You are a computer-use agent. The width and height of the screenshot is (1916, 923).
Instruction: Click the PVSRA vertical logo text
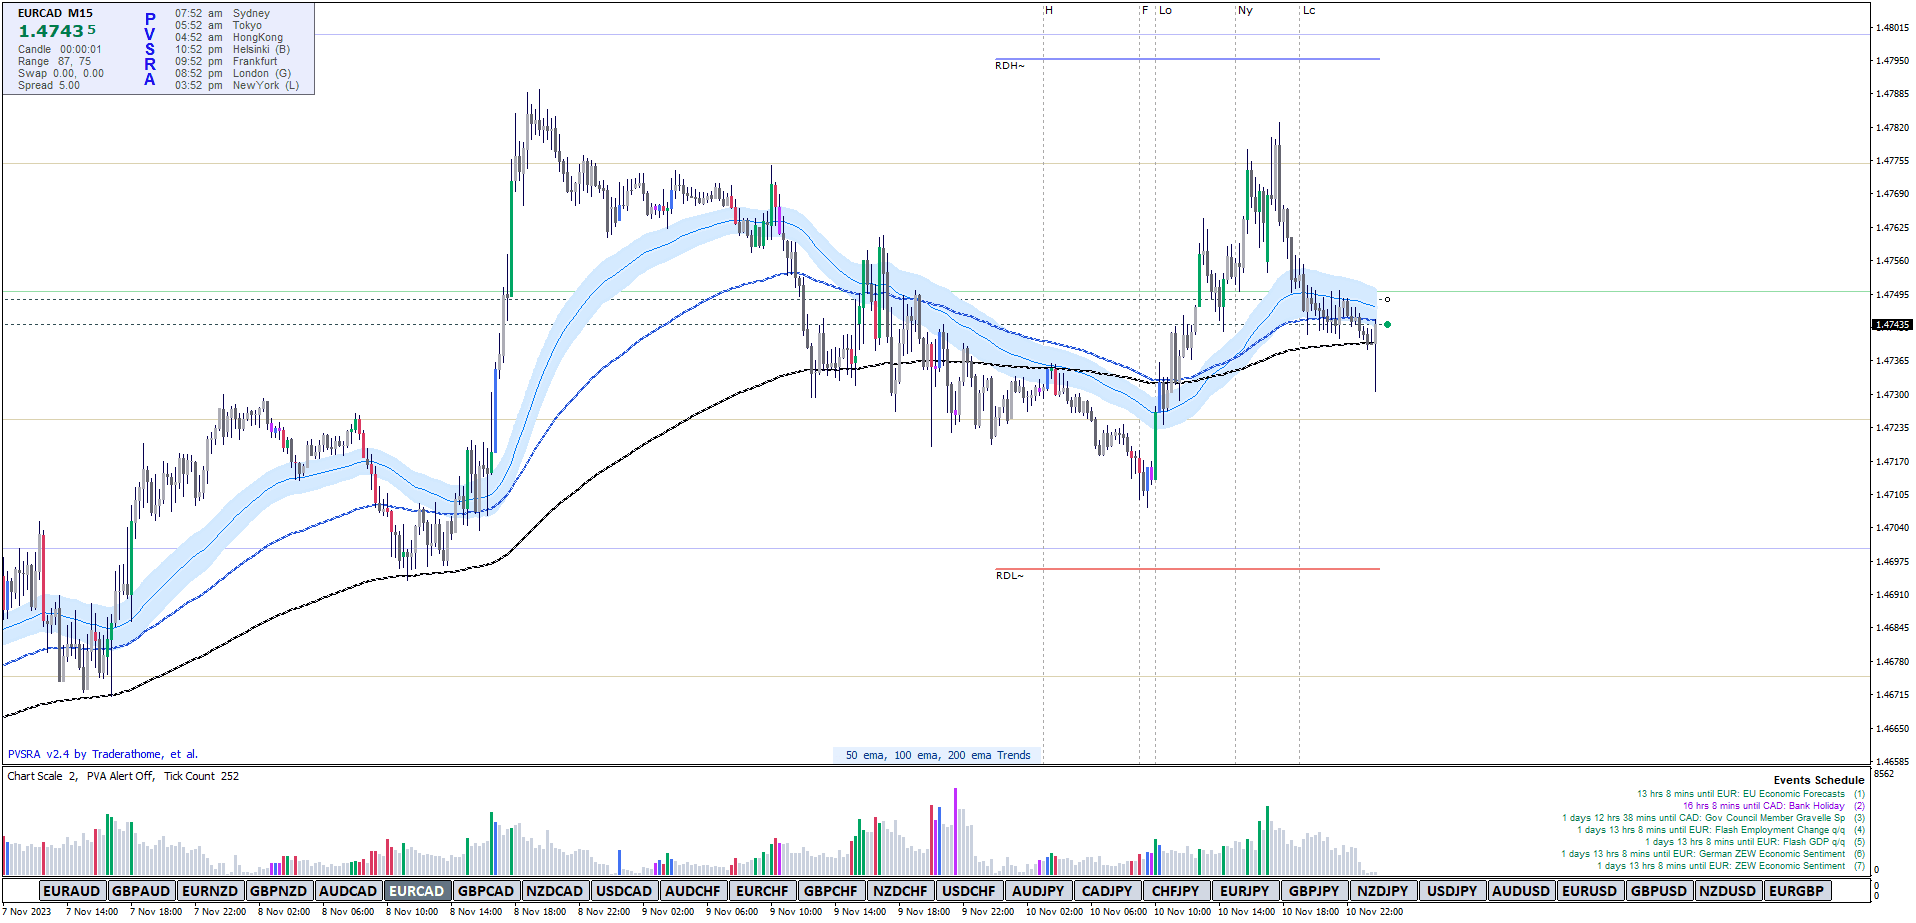coord(150,50)
